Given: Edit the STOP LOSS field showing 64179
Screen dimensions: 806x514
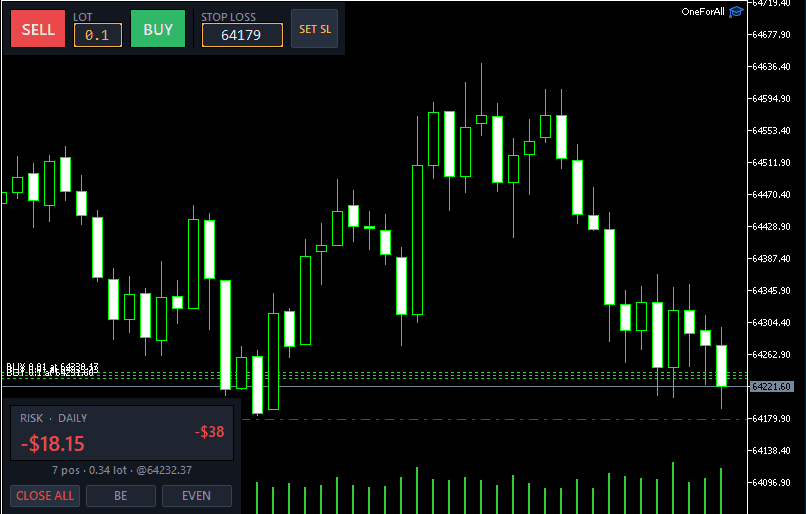Looking at the screenshot, I should [242, 35].
